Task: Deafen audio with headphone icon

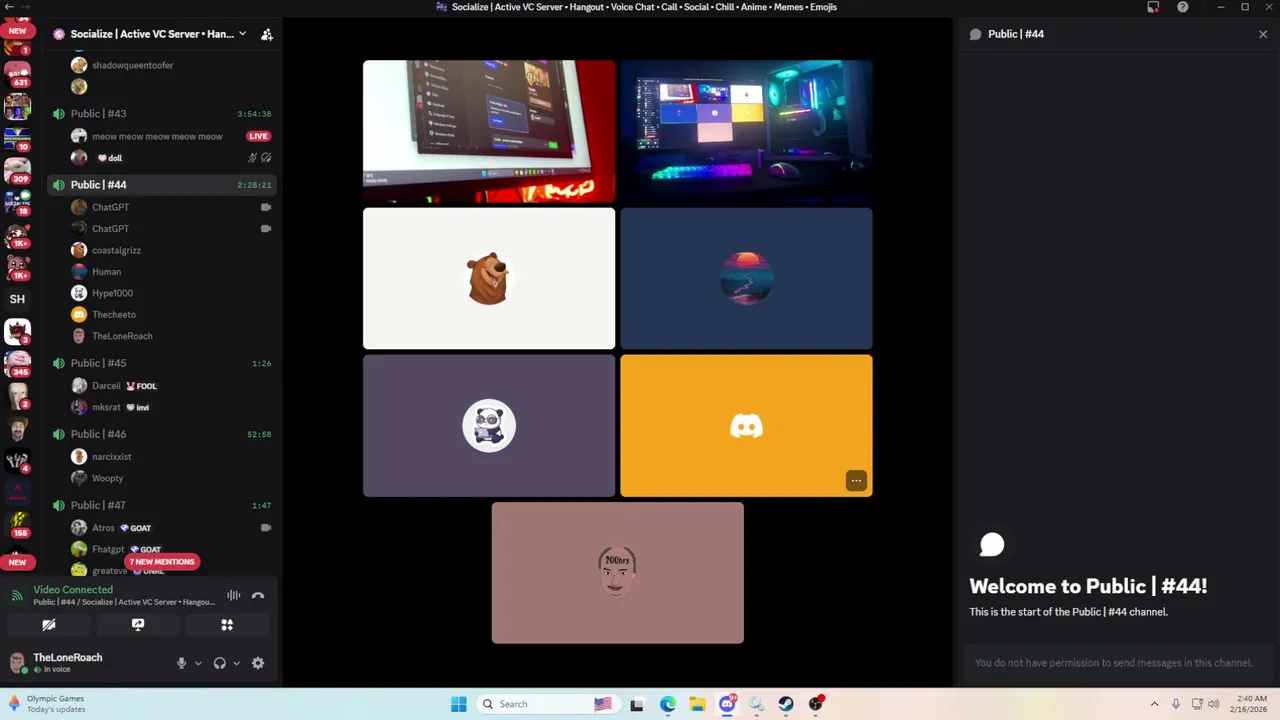Action: tap(219, 663)
